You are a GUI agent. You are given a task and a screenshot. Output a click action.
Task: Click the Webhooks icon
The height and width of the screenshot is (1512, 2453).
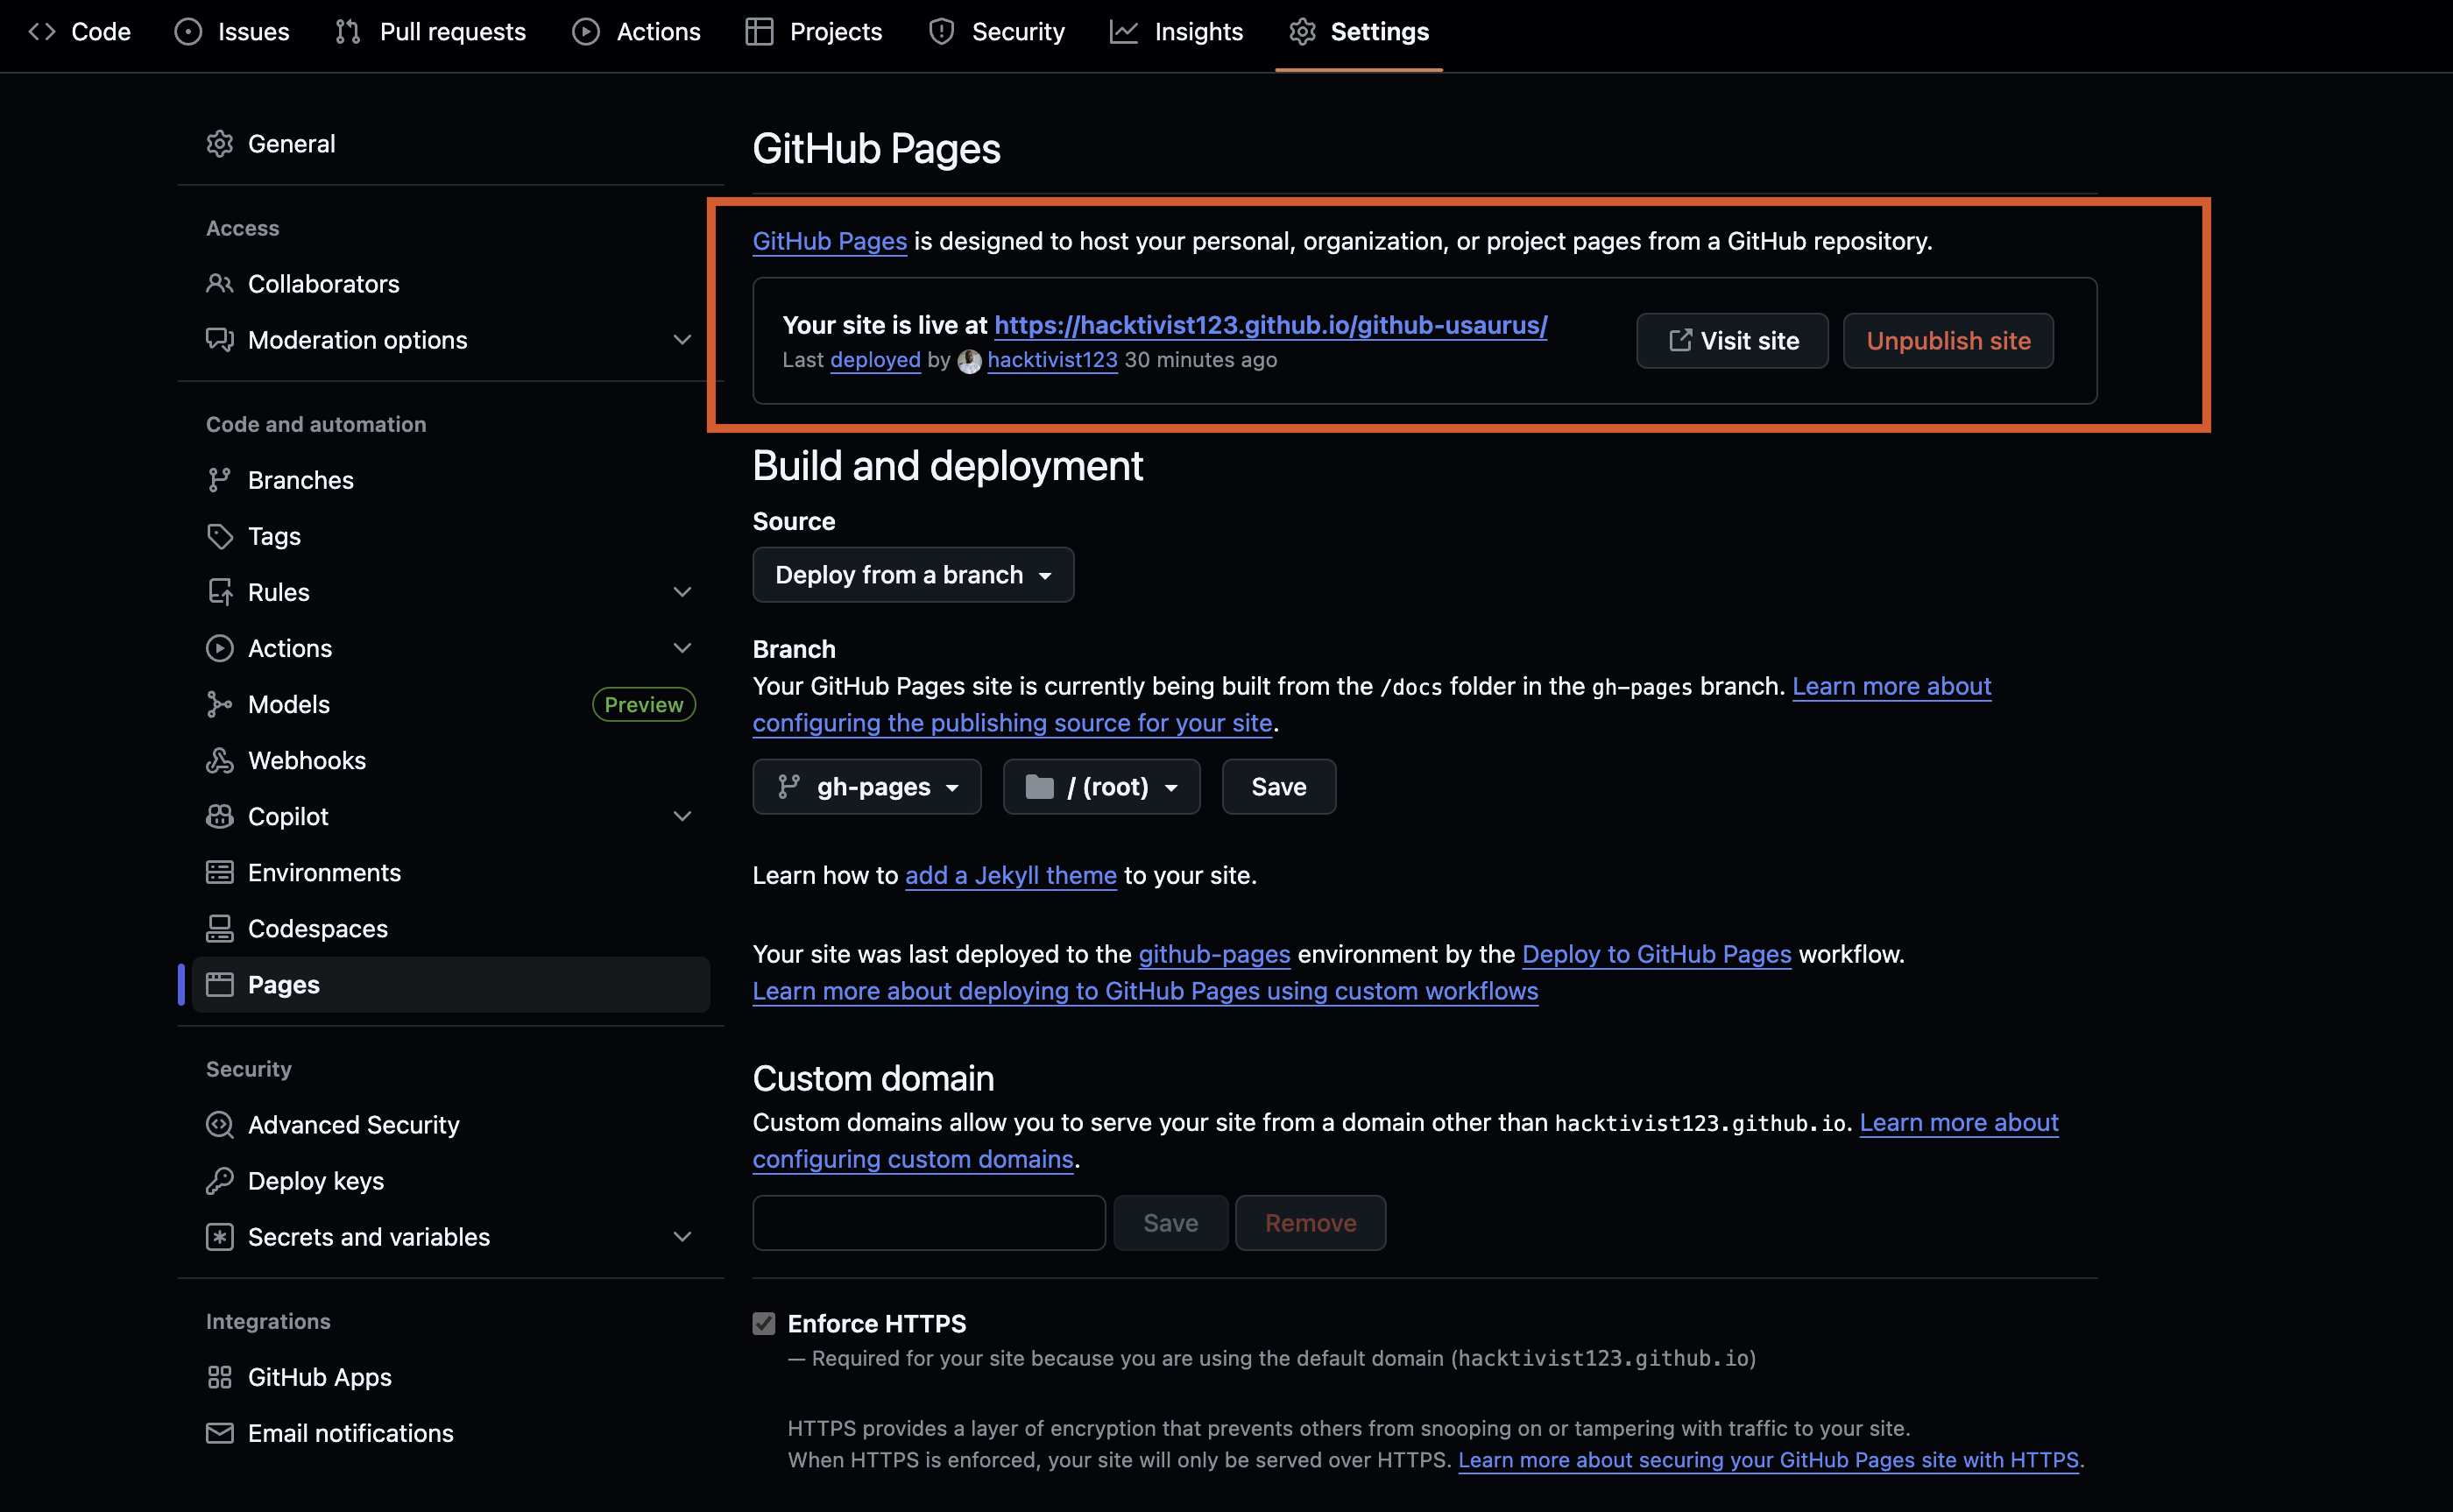[x=220, y=760]
